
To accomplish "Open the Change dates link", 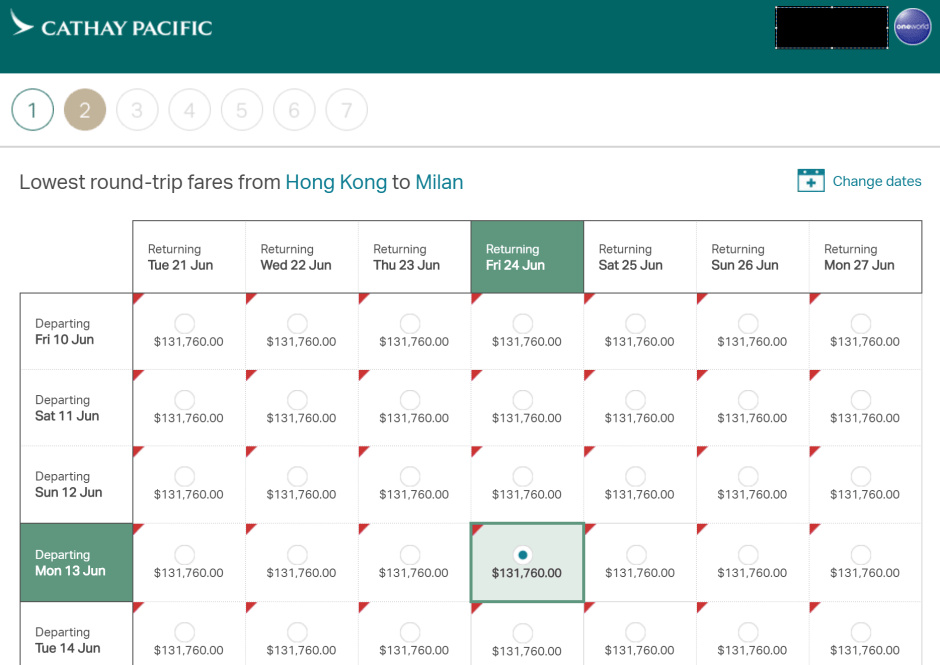I will (876, 181).
